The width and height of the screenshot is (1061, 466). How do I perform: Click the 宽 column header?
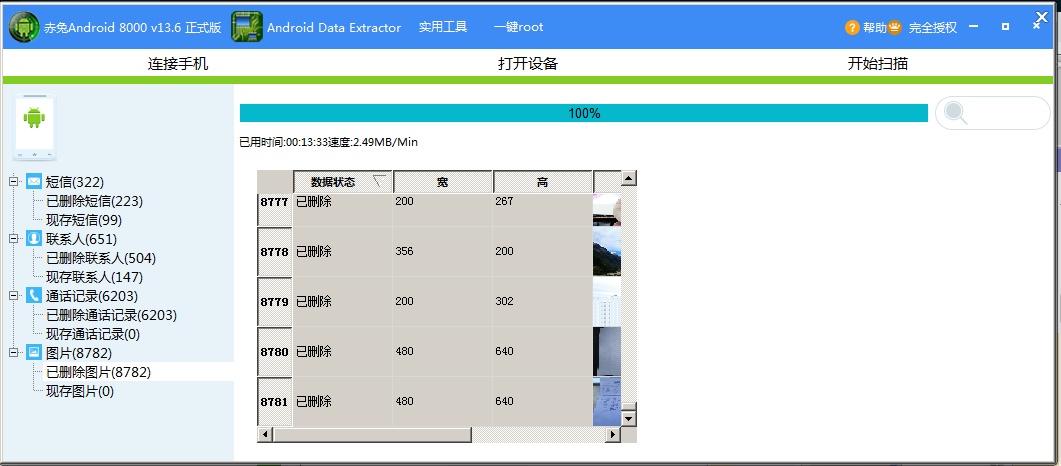(443, 181)
